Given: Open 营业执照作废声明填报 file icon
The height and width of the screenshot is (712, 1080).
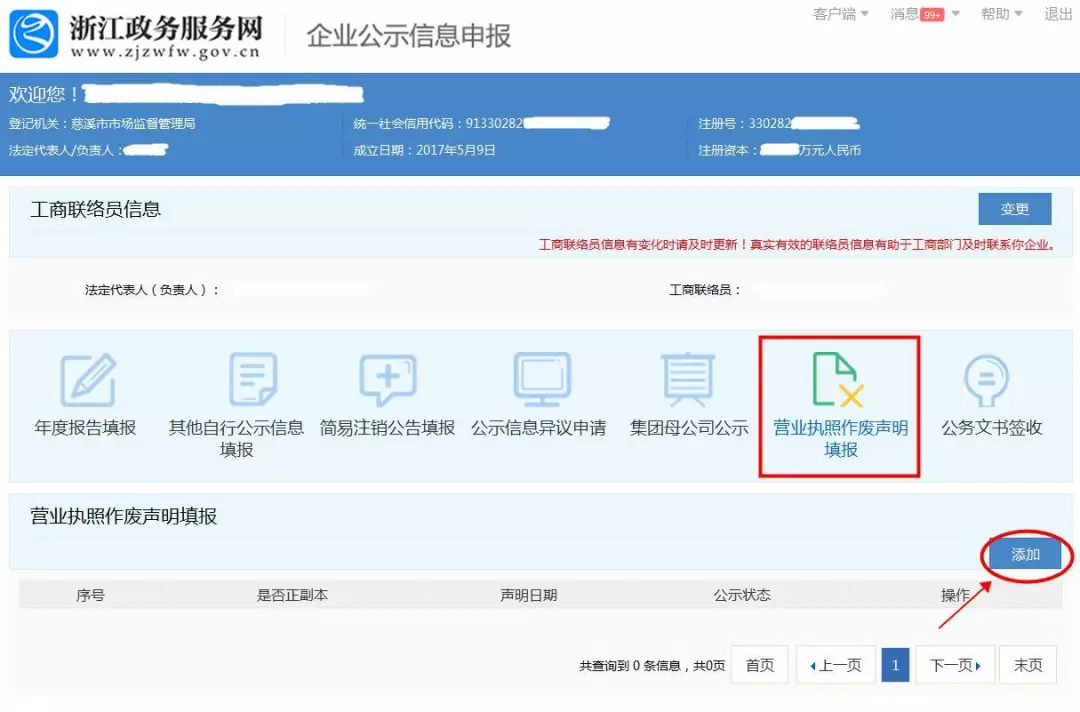Looking at the screenshot, I should 838,379.
